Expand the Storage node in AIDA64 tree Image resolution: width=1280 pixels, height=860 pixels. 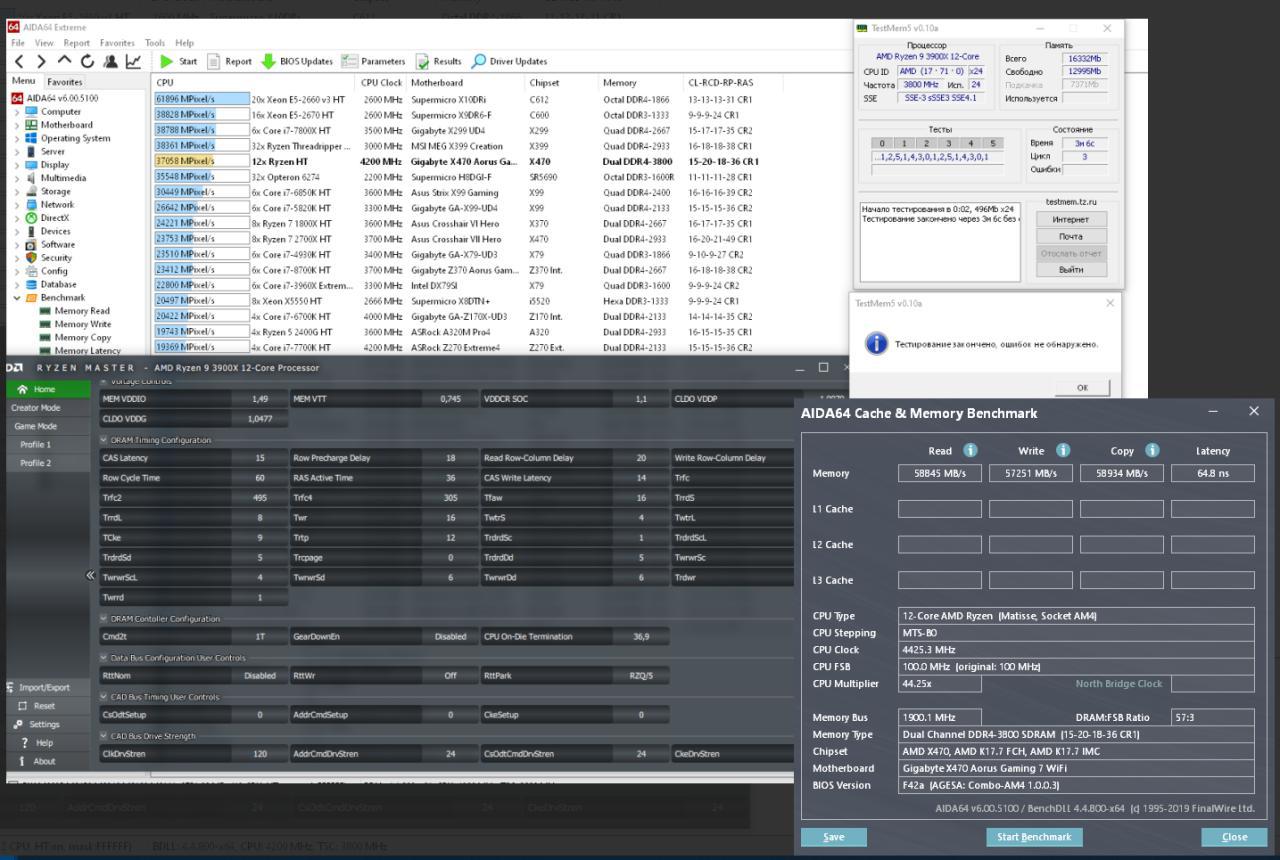coord(16,191)
